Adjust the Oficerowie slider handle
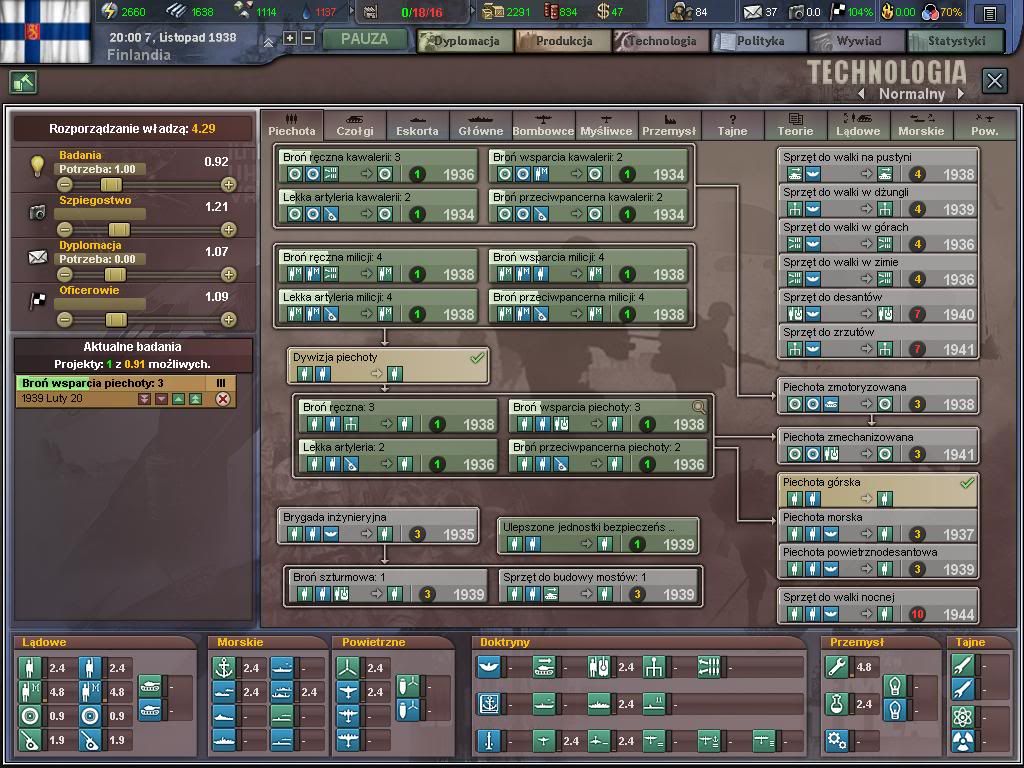The width and height of the screenshot is (1024, 768). 116,320
